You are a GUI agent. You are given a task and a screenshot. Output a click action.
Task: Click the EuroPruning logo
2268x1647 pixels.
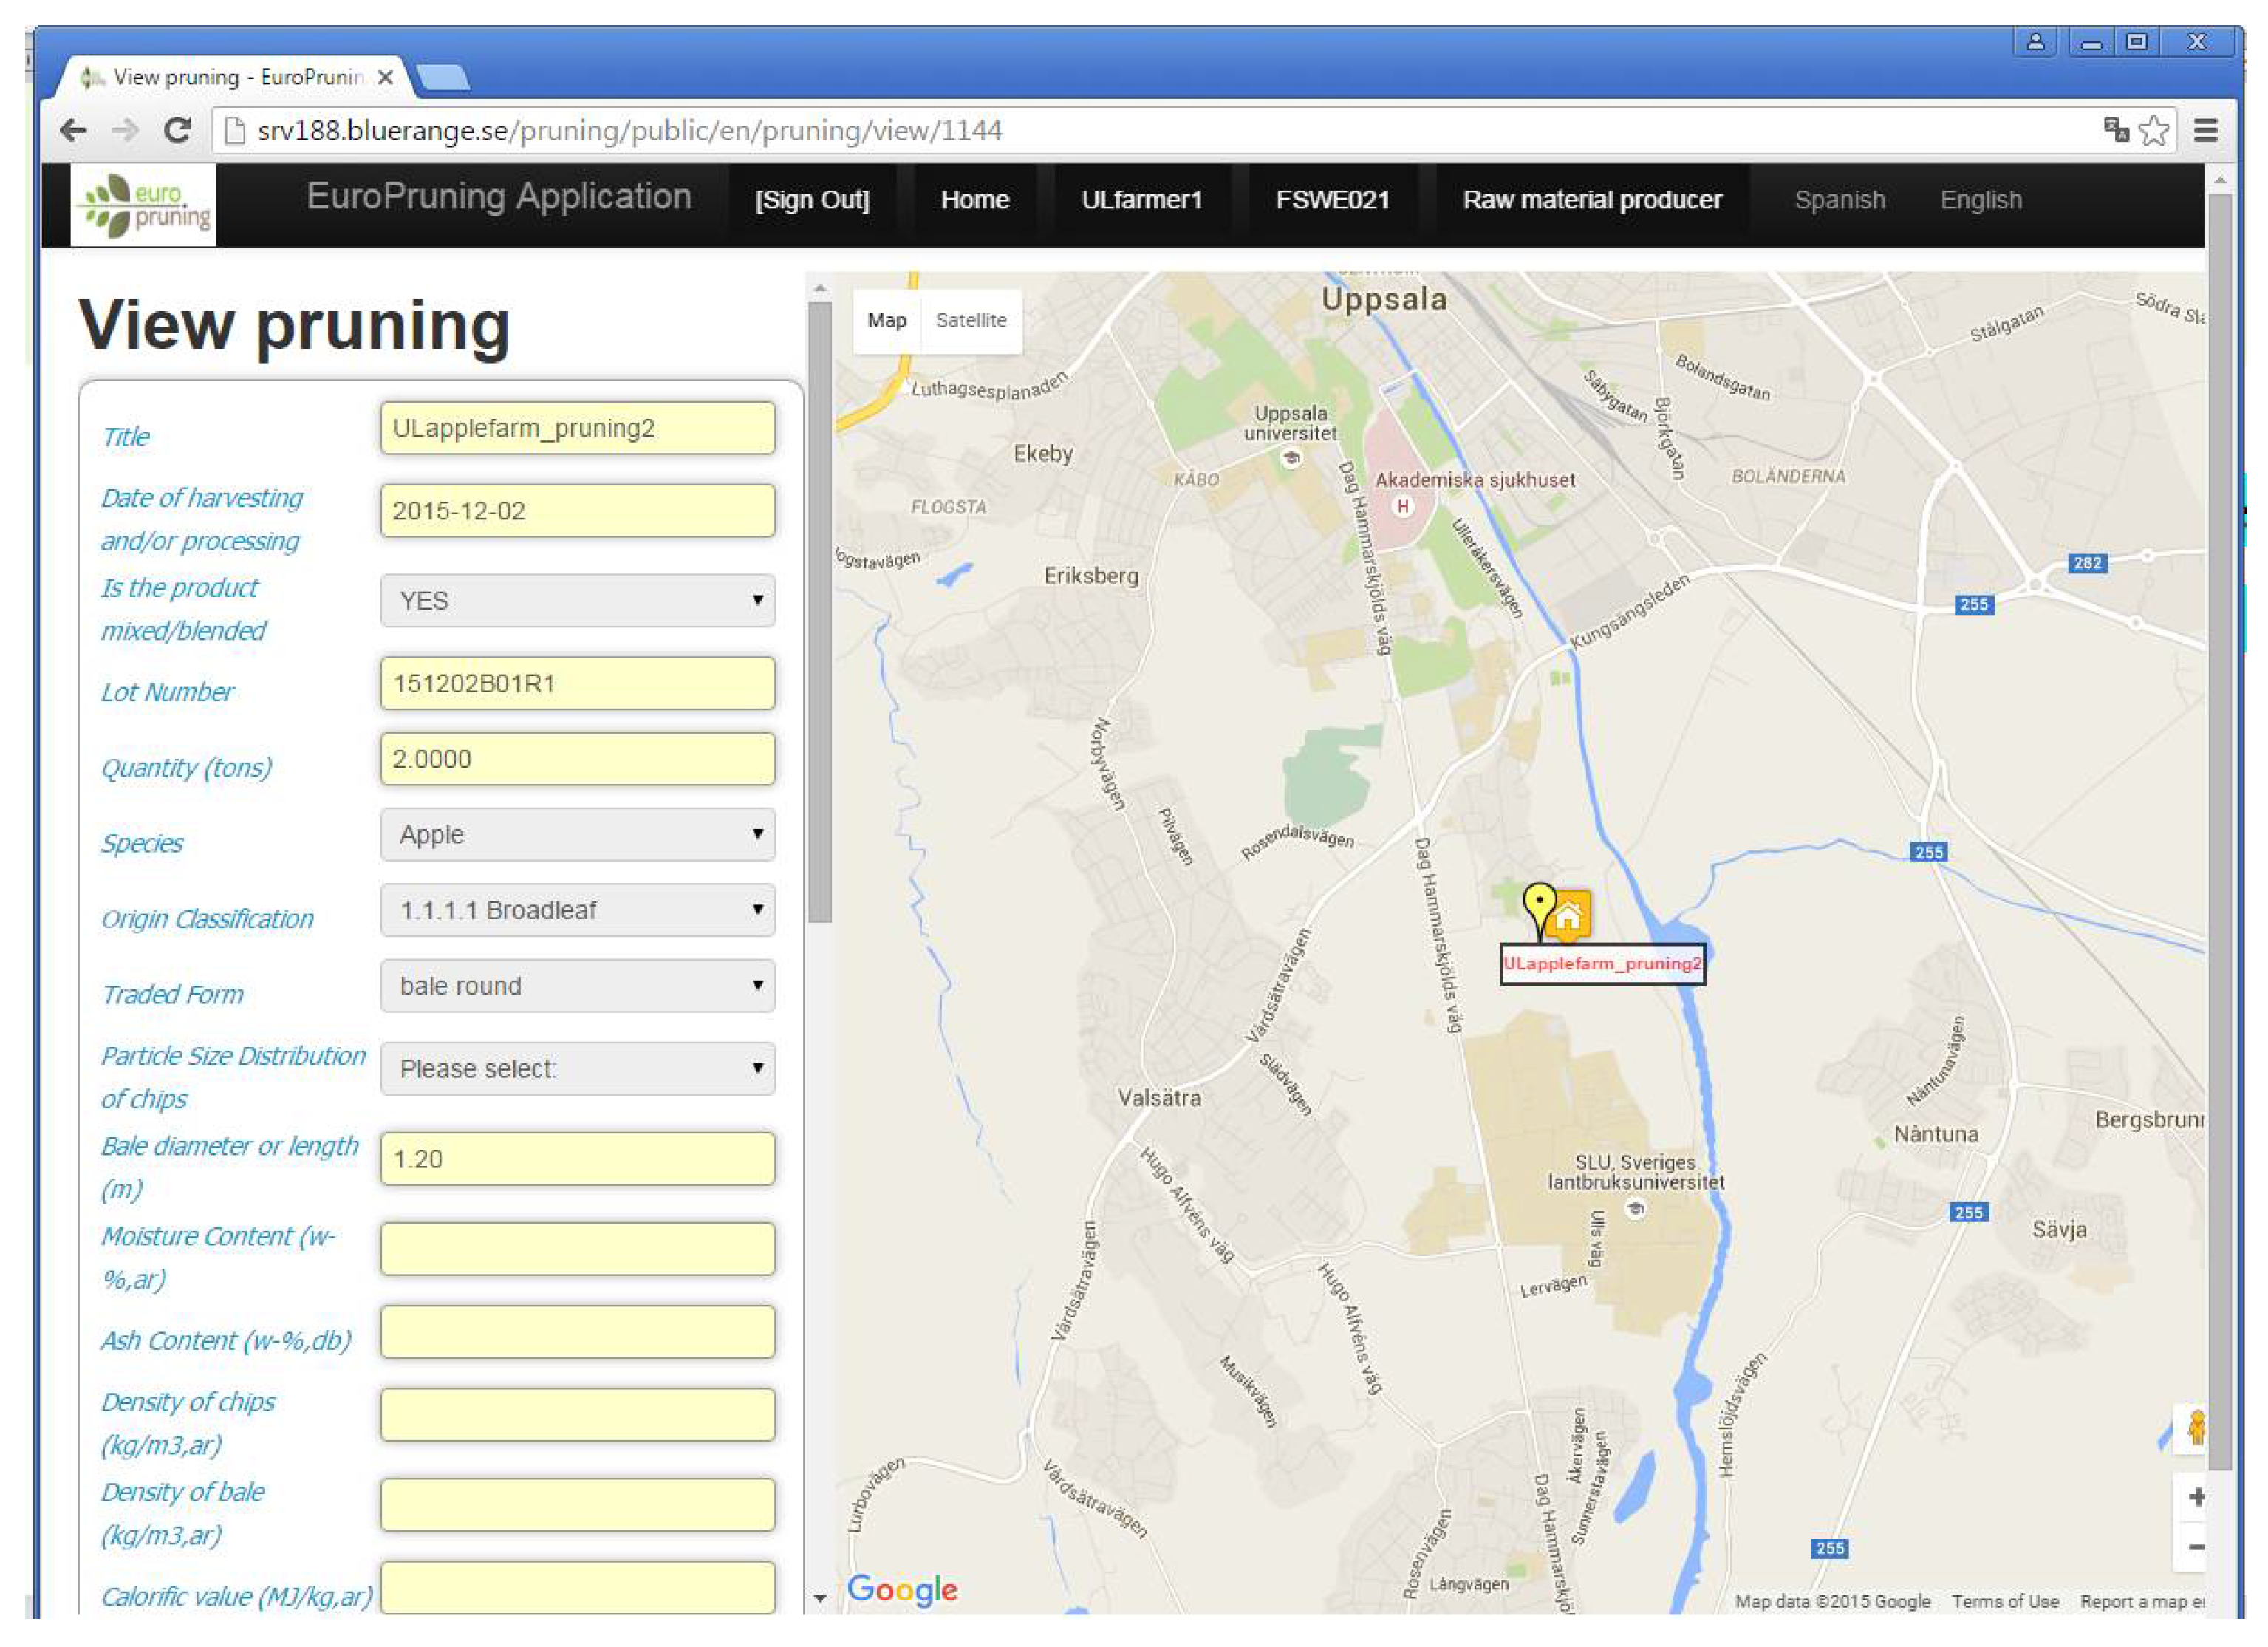(144, 204)
